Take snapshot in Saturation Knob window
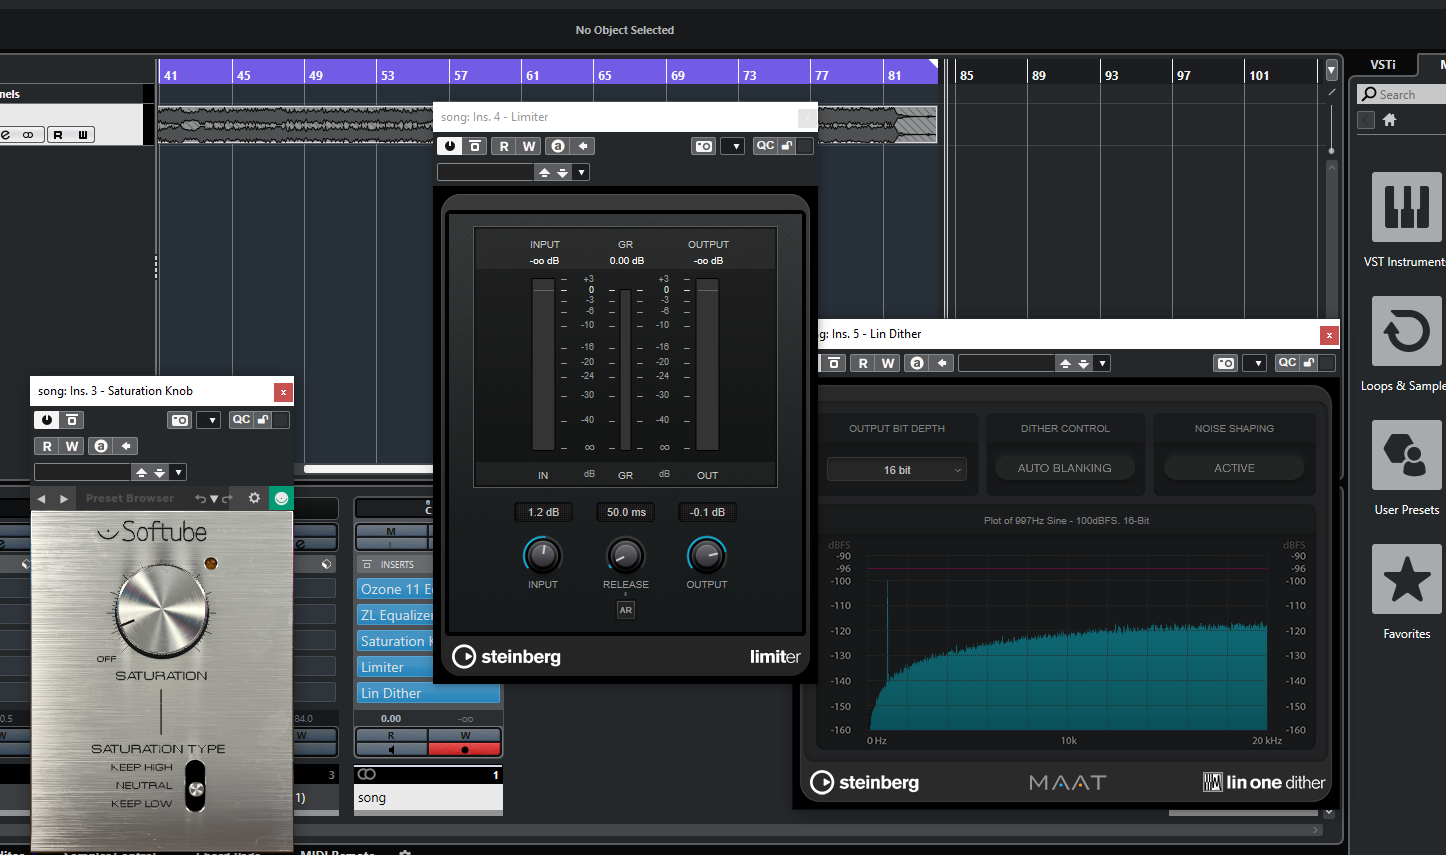The width and height of the screenshot is (1446, 855). (x=180, y=420)
